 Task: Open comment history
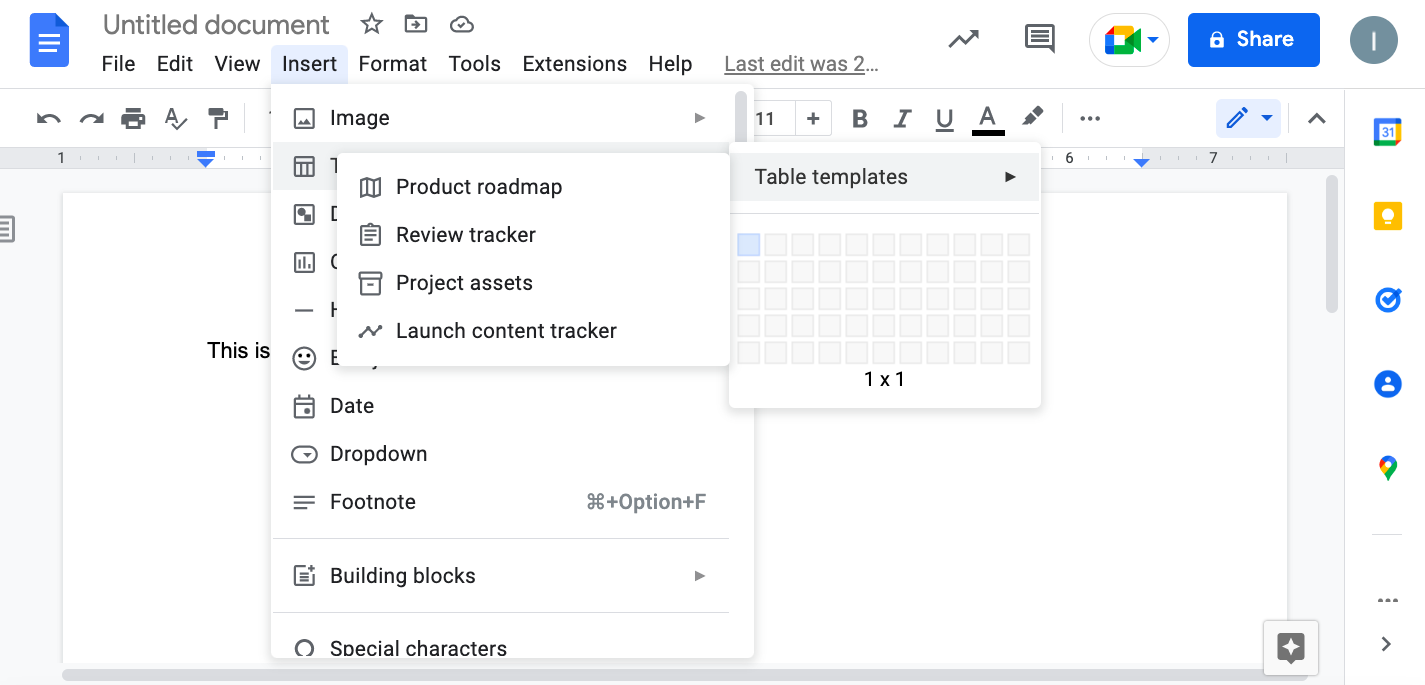pos(1039,38)
